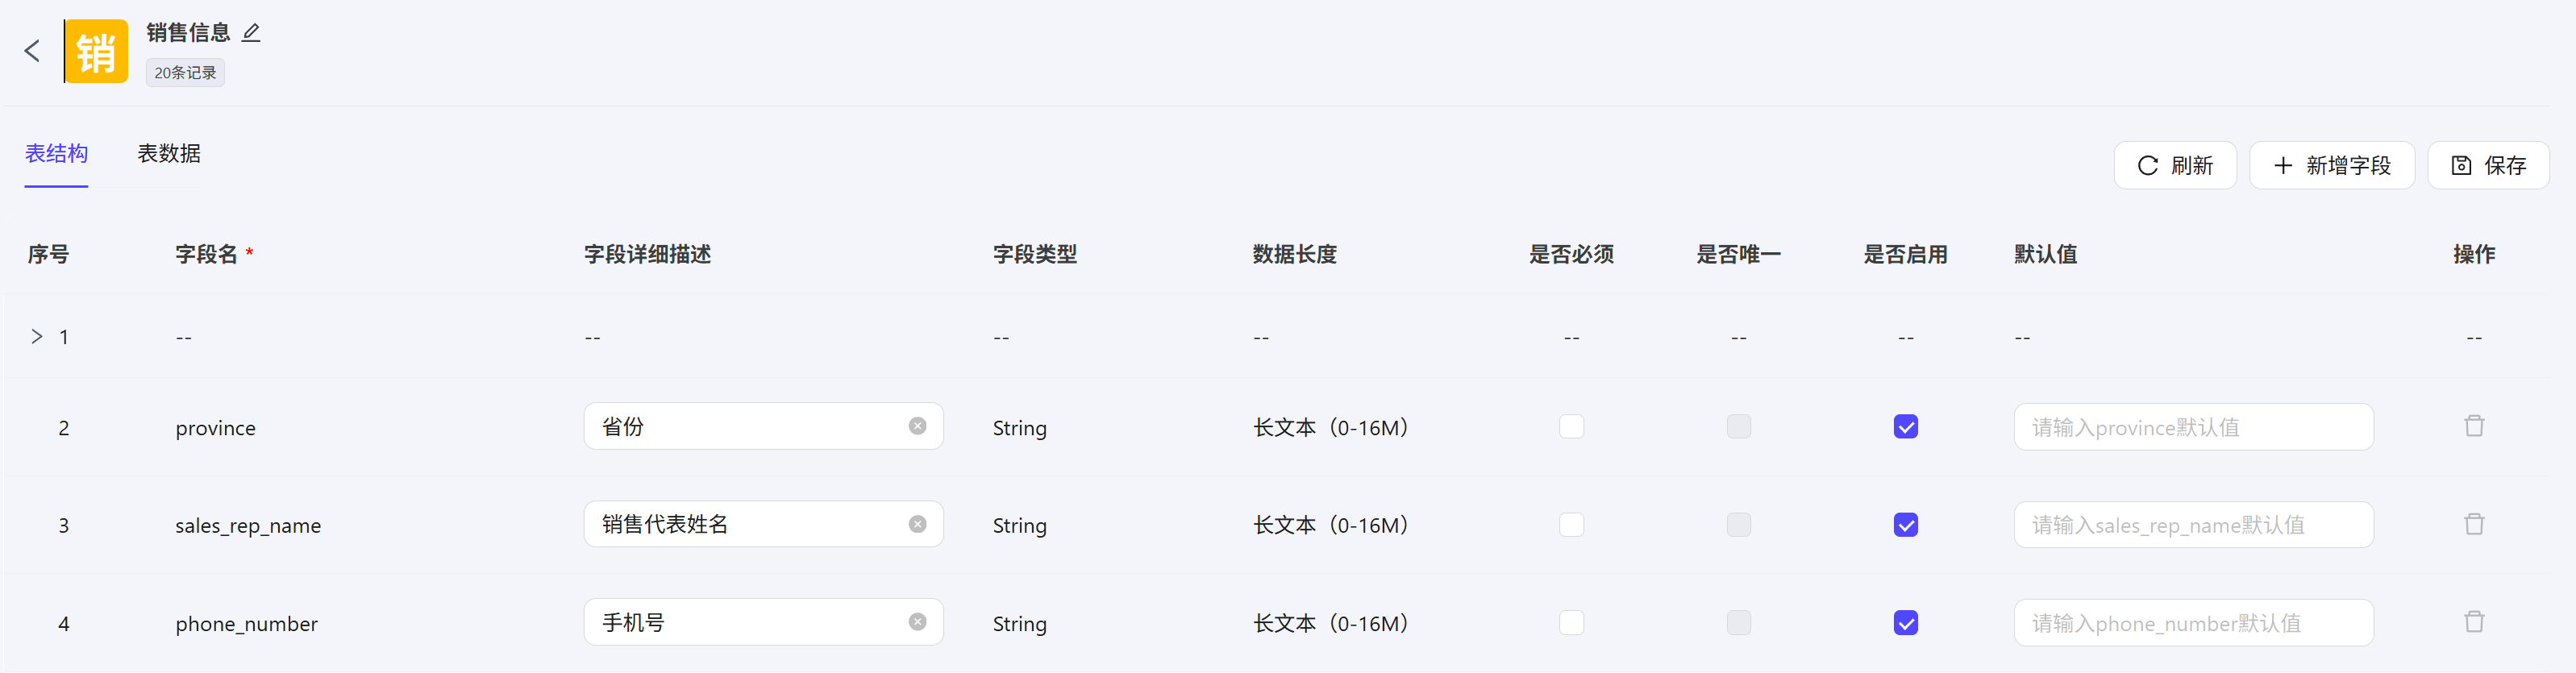The image size is (2576, 673).
Task: Click the edit pencil next to 销售信息
Action: [251, 33]
